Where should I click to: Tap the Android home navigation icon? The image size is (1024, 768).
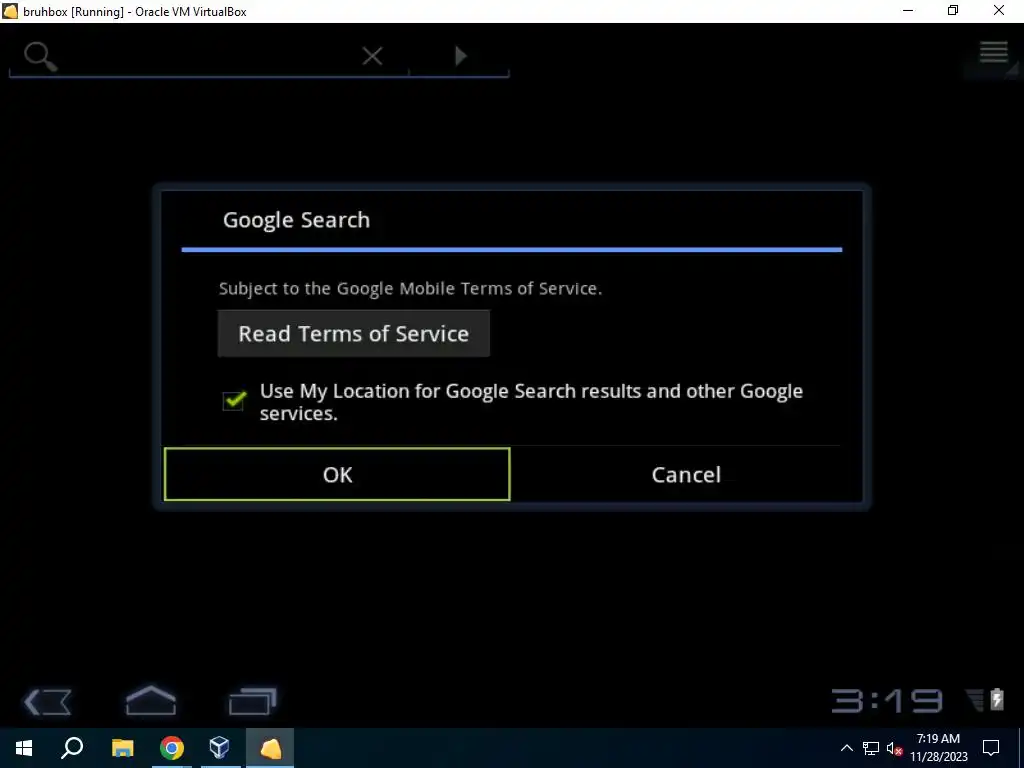(150, 701)
